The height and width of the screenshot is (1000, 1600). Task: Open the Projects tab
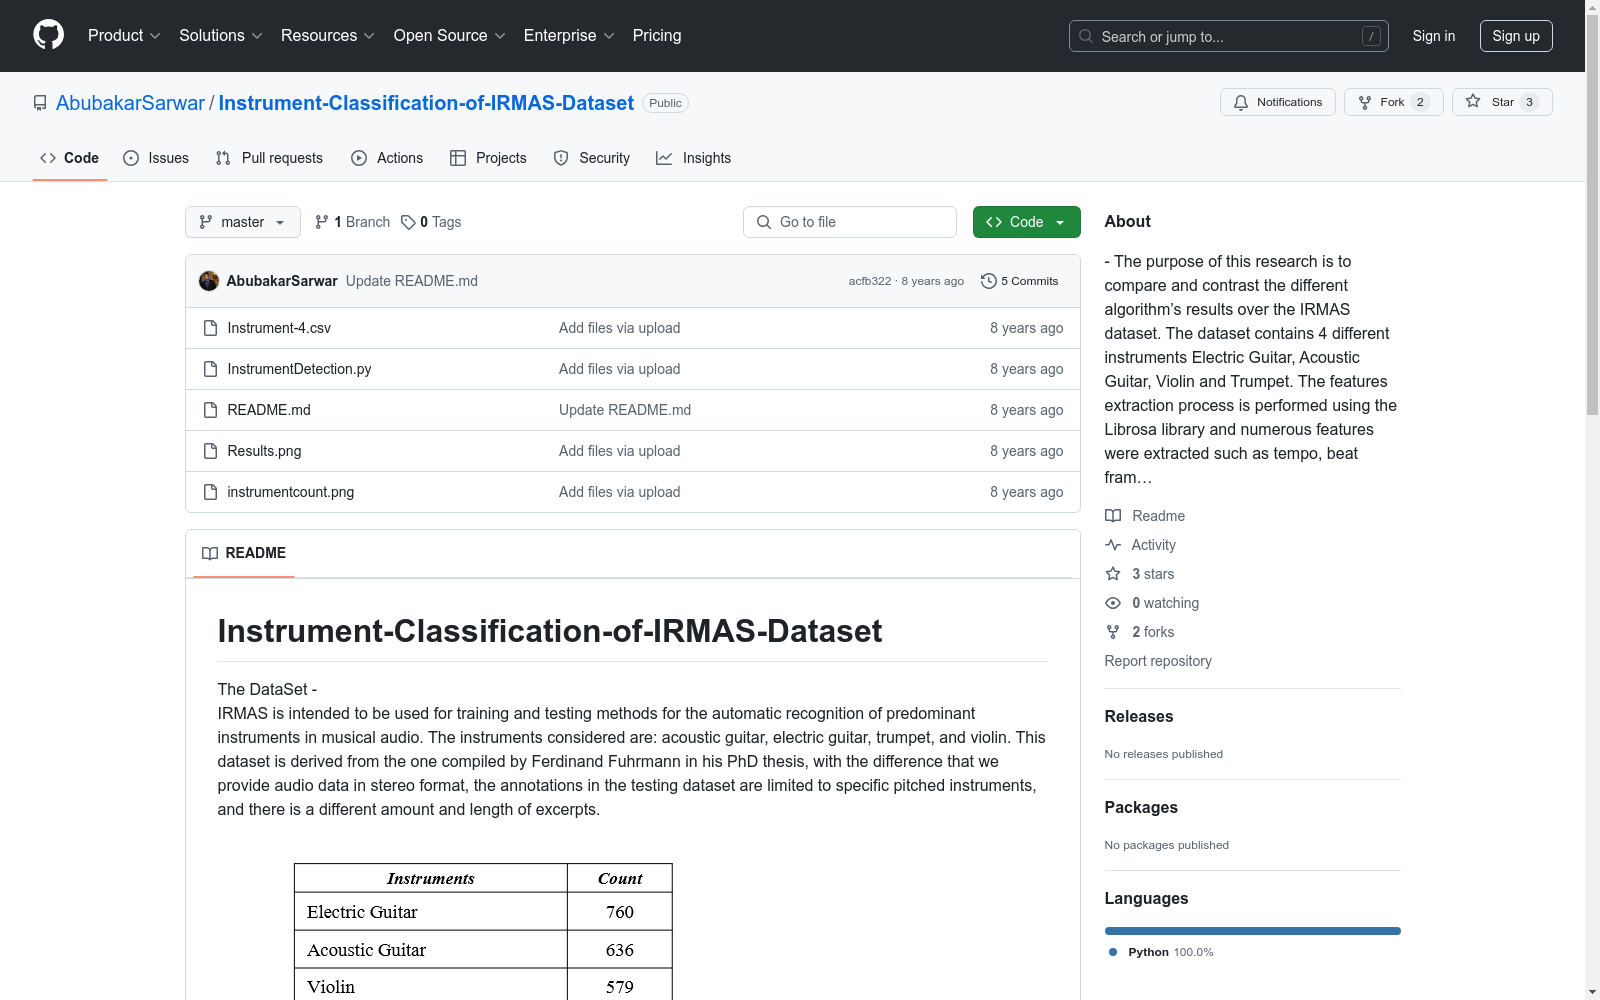(x=488, y=158)
